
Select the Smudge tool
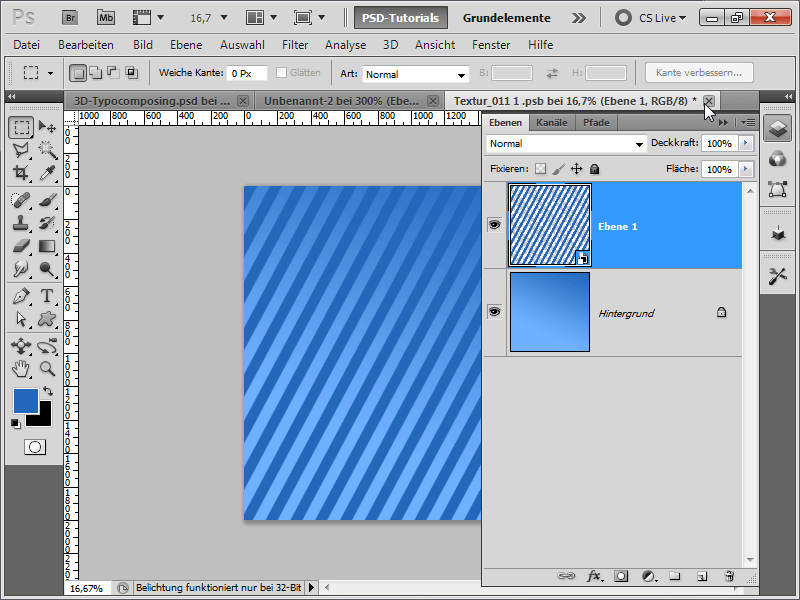21,269
